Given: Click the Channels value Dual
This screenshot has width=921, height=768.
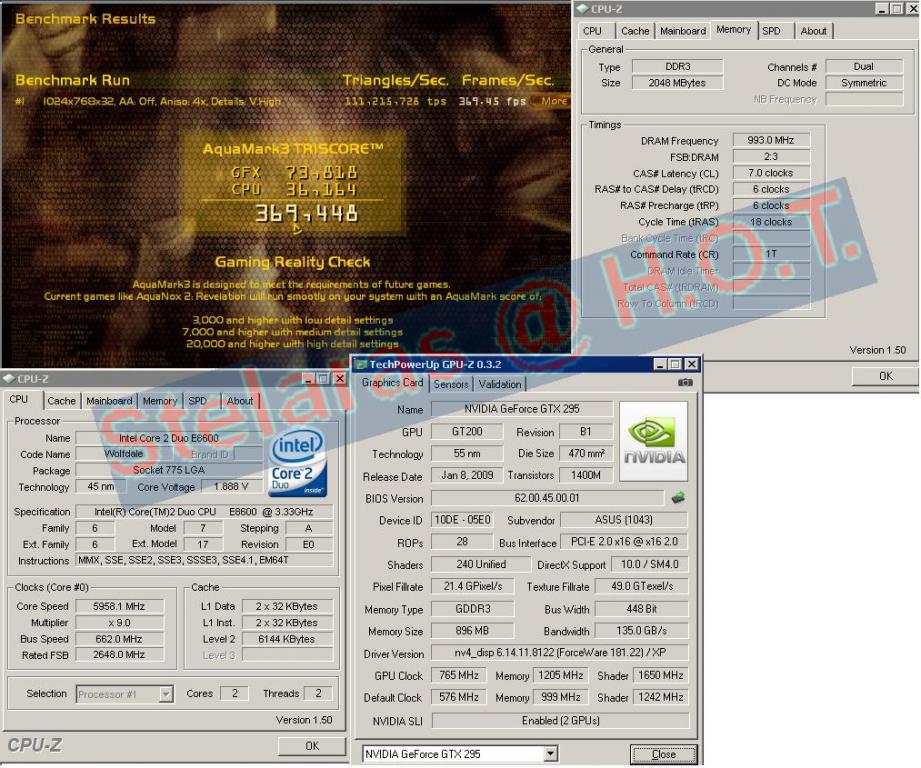Looking at the screenshot, I should (x=863, y=66).
